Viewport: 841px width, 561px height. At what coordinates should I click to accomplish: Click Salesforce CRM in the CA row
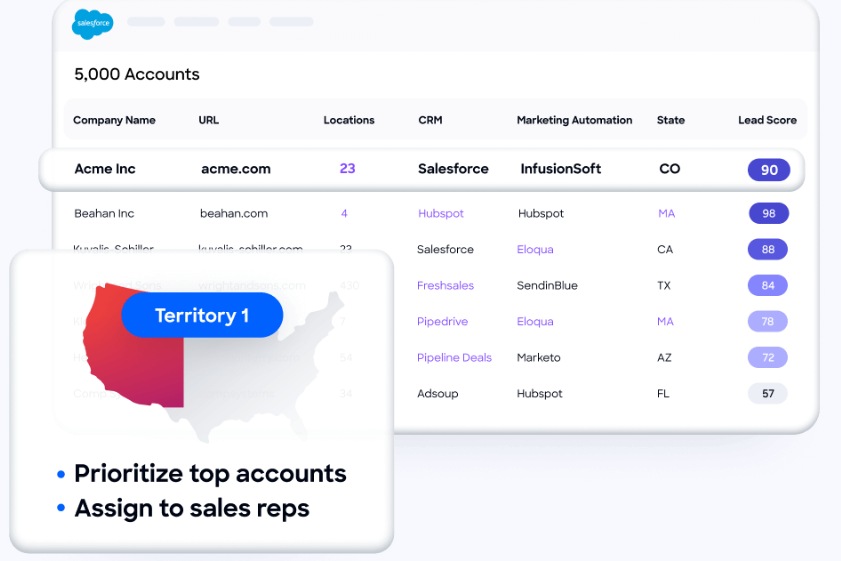(445, 249)
